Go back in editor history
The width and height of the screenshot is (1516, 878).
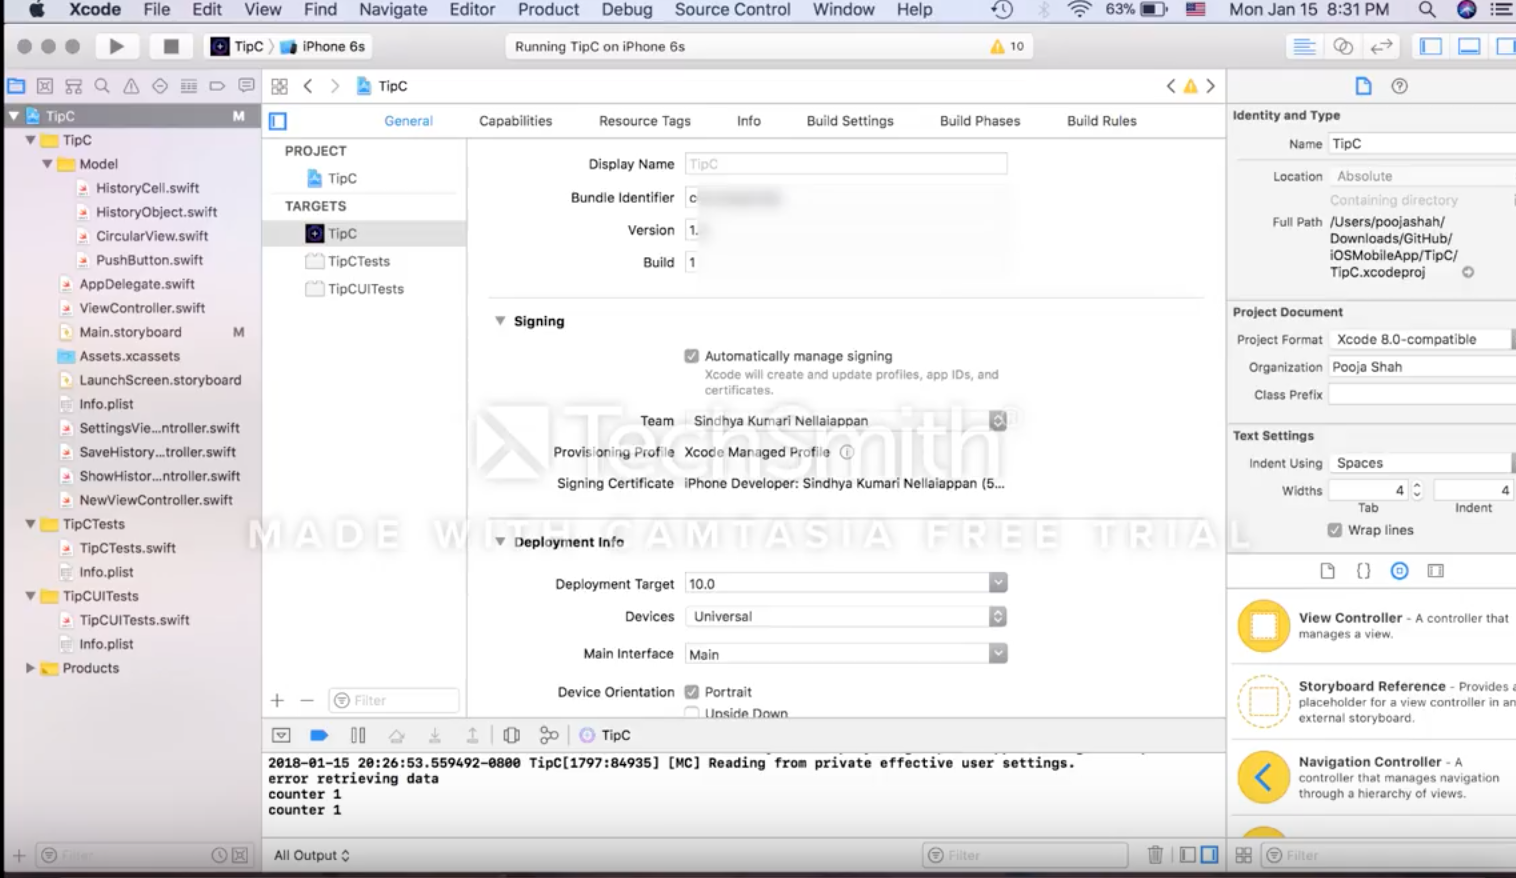tap(308, 86)
